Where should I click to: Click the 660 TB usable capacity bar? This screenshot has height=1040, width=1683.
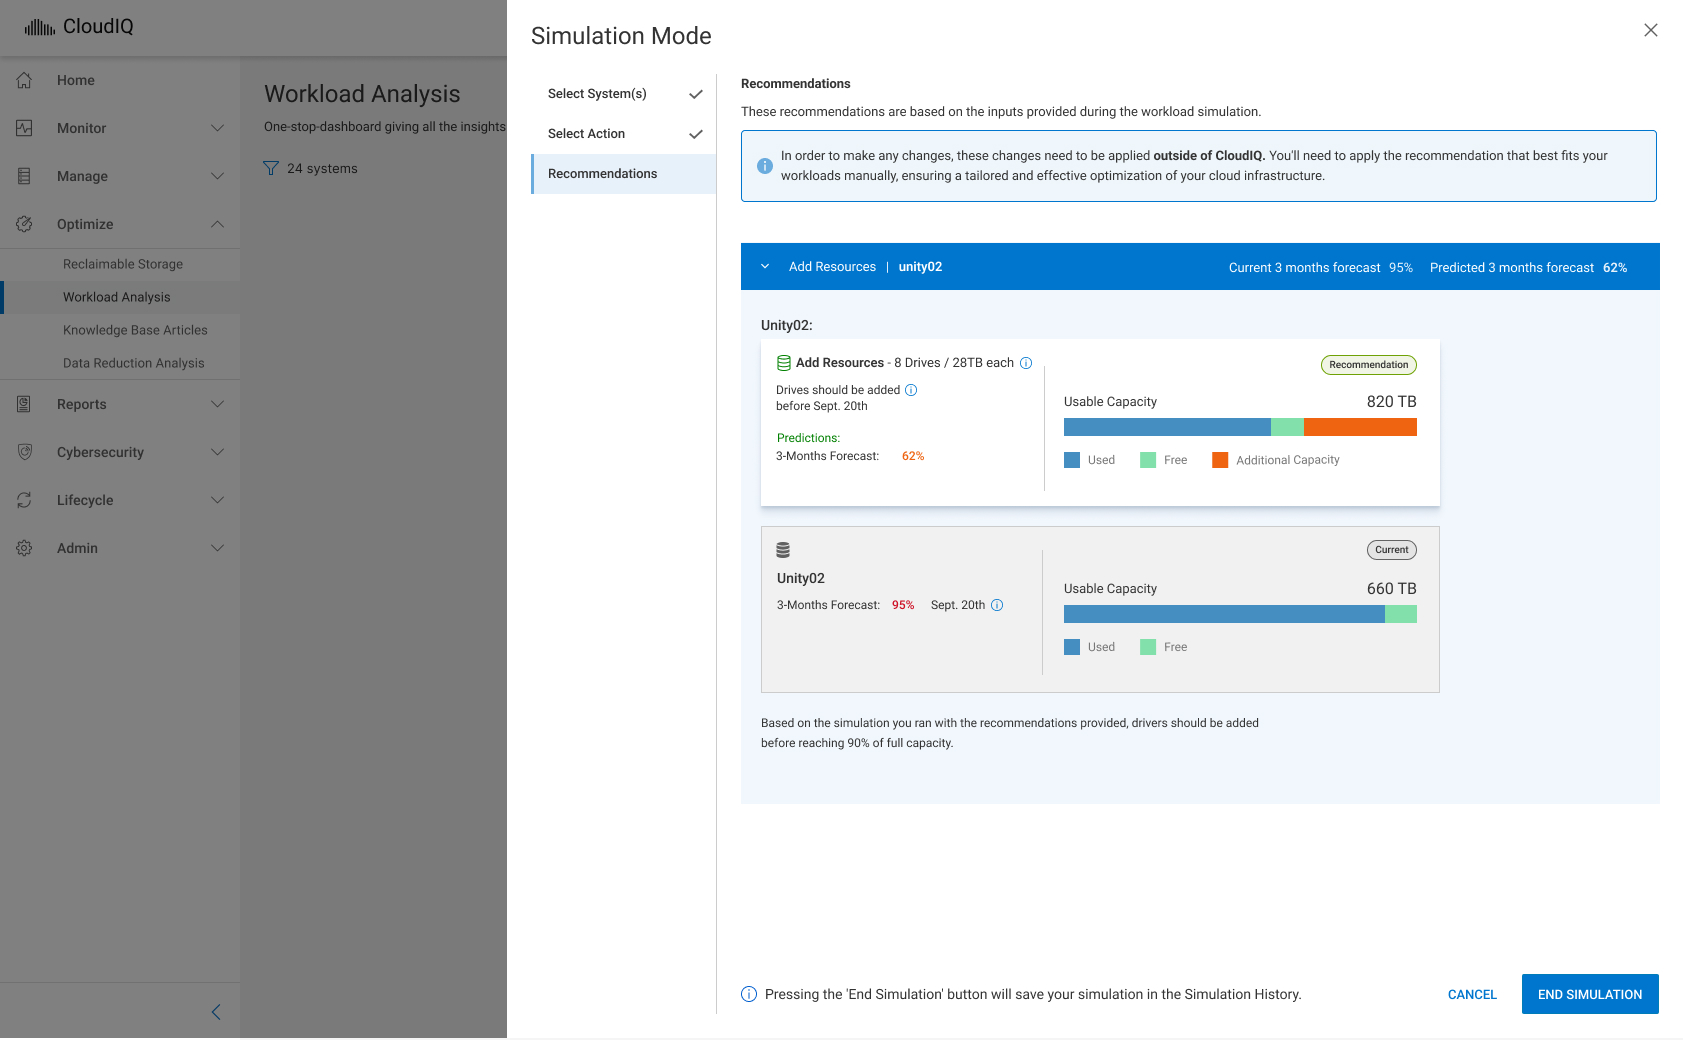(x=1240, y=614)
